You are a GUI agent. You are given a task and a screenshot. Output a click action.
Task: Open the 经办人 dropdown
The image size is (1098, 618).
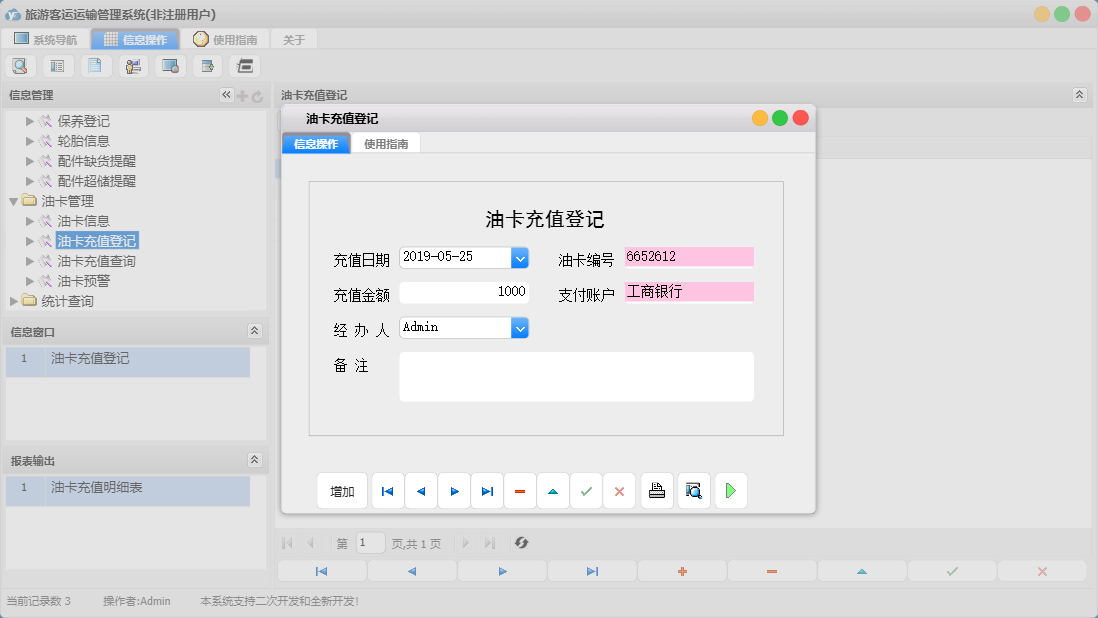tap(520, 327)
